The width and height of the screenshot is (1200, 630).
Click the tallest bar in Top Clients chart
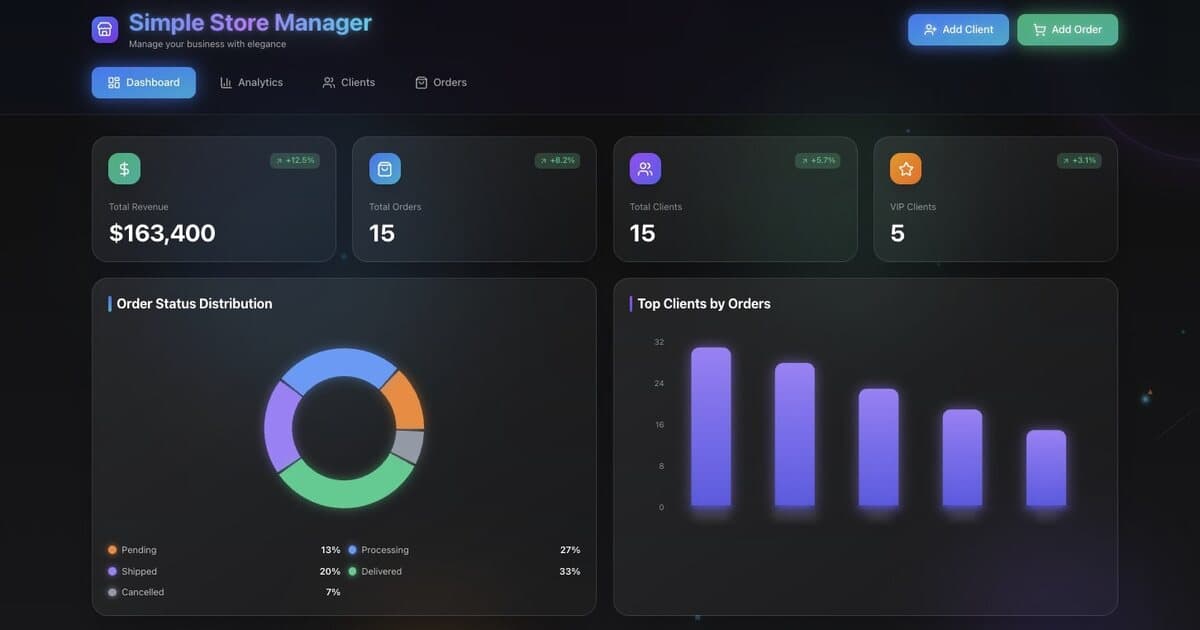[711, 427]
